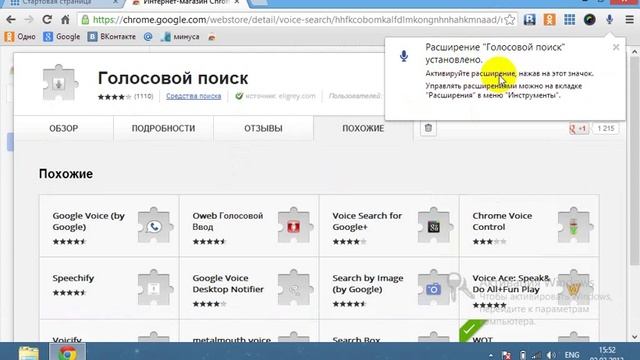Click the Google +1 button

click(x=578, y=129)
